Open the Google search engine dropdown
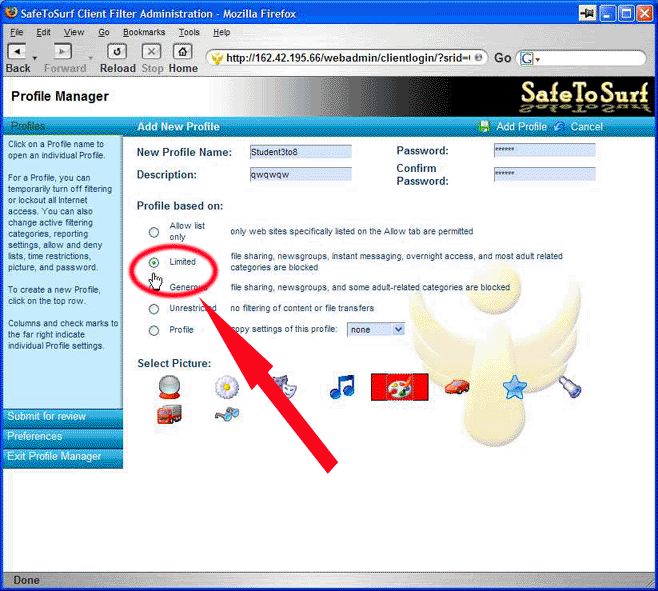The image size is (658, 591). [x=527, y=58]
